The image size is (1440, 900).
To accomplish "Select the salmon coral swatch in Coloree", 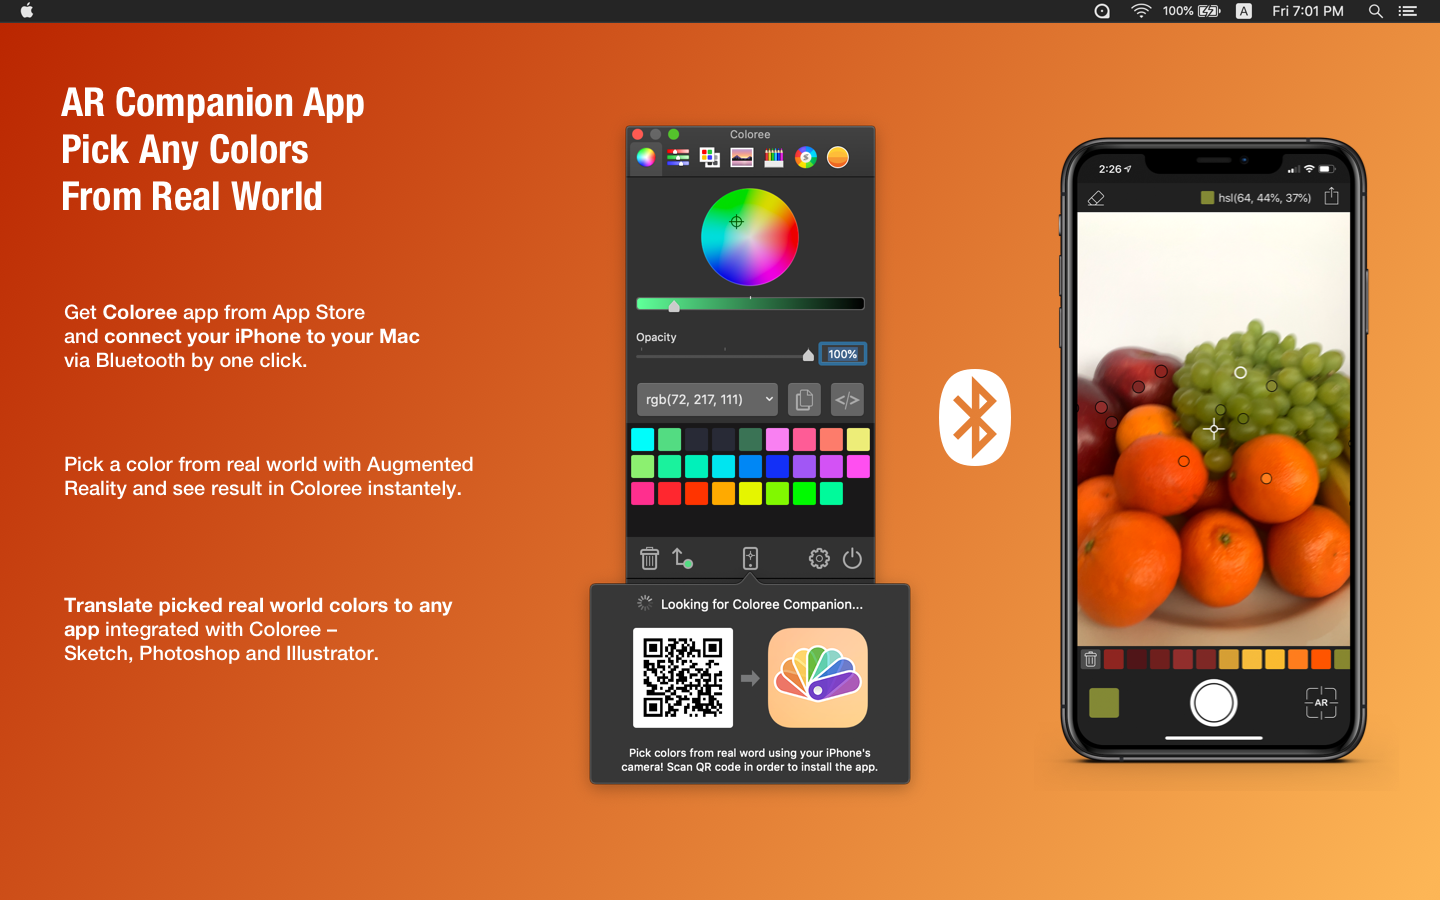I will tap(831, 439).
